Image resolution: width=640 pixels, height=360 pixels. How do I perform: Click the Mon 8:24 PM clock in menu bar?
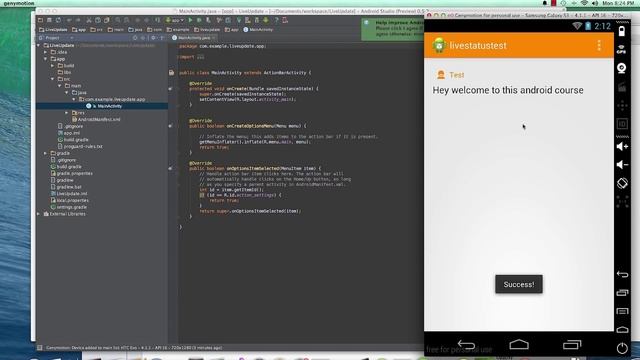tap(618, 3)
